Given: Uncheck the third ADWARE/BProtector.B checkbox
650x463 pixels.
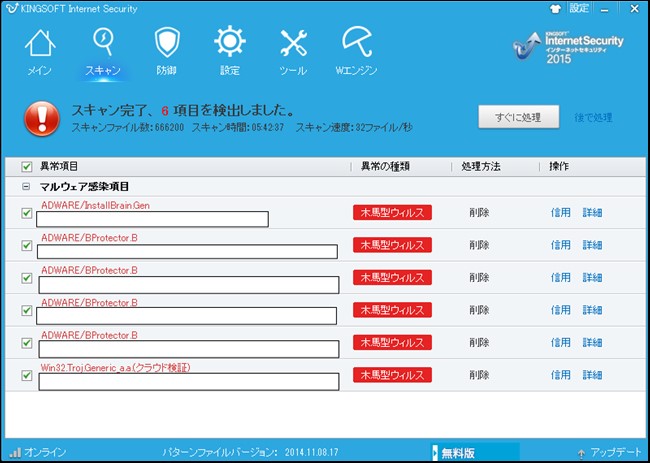Looking at the screenshot, I should click(x=27, y=310).
